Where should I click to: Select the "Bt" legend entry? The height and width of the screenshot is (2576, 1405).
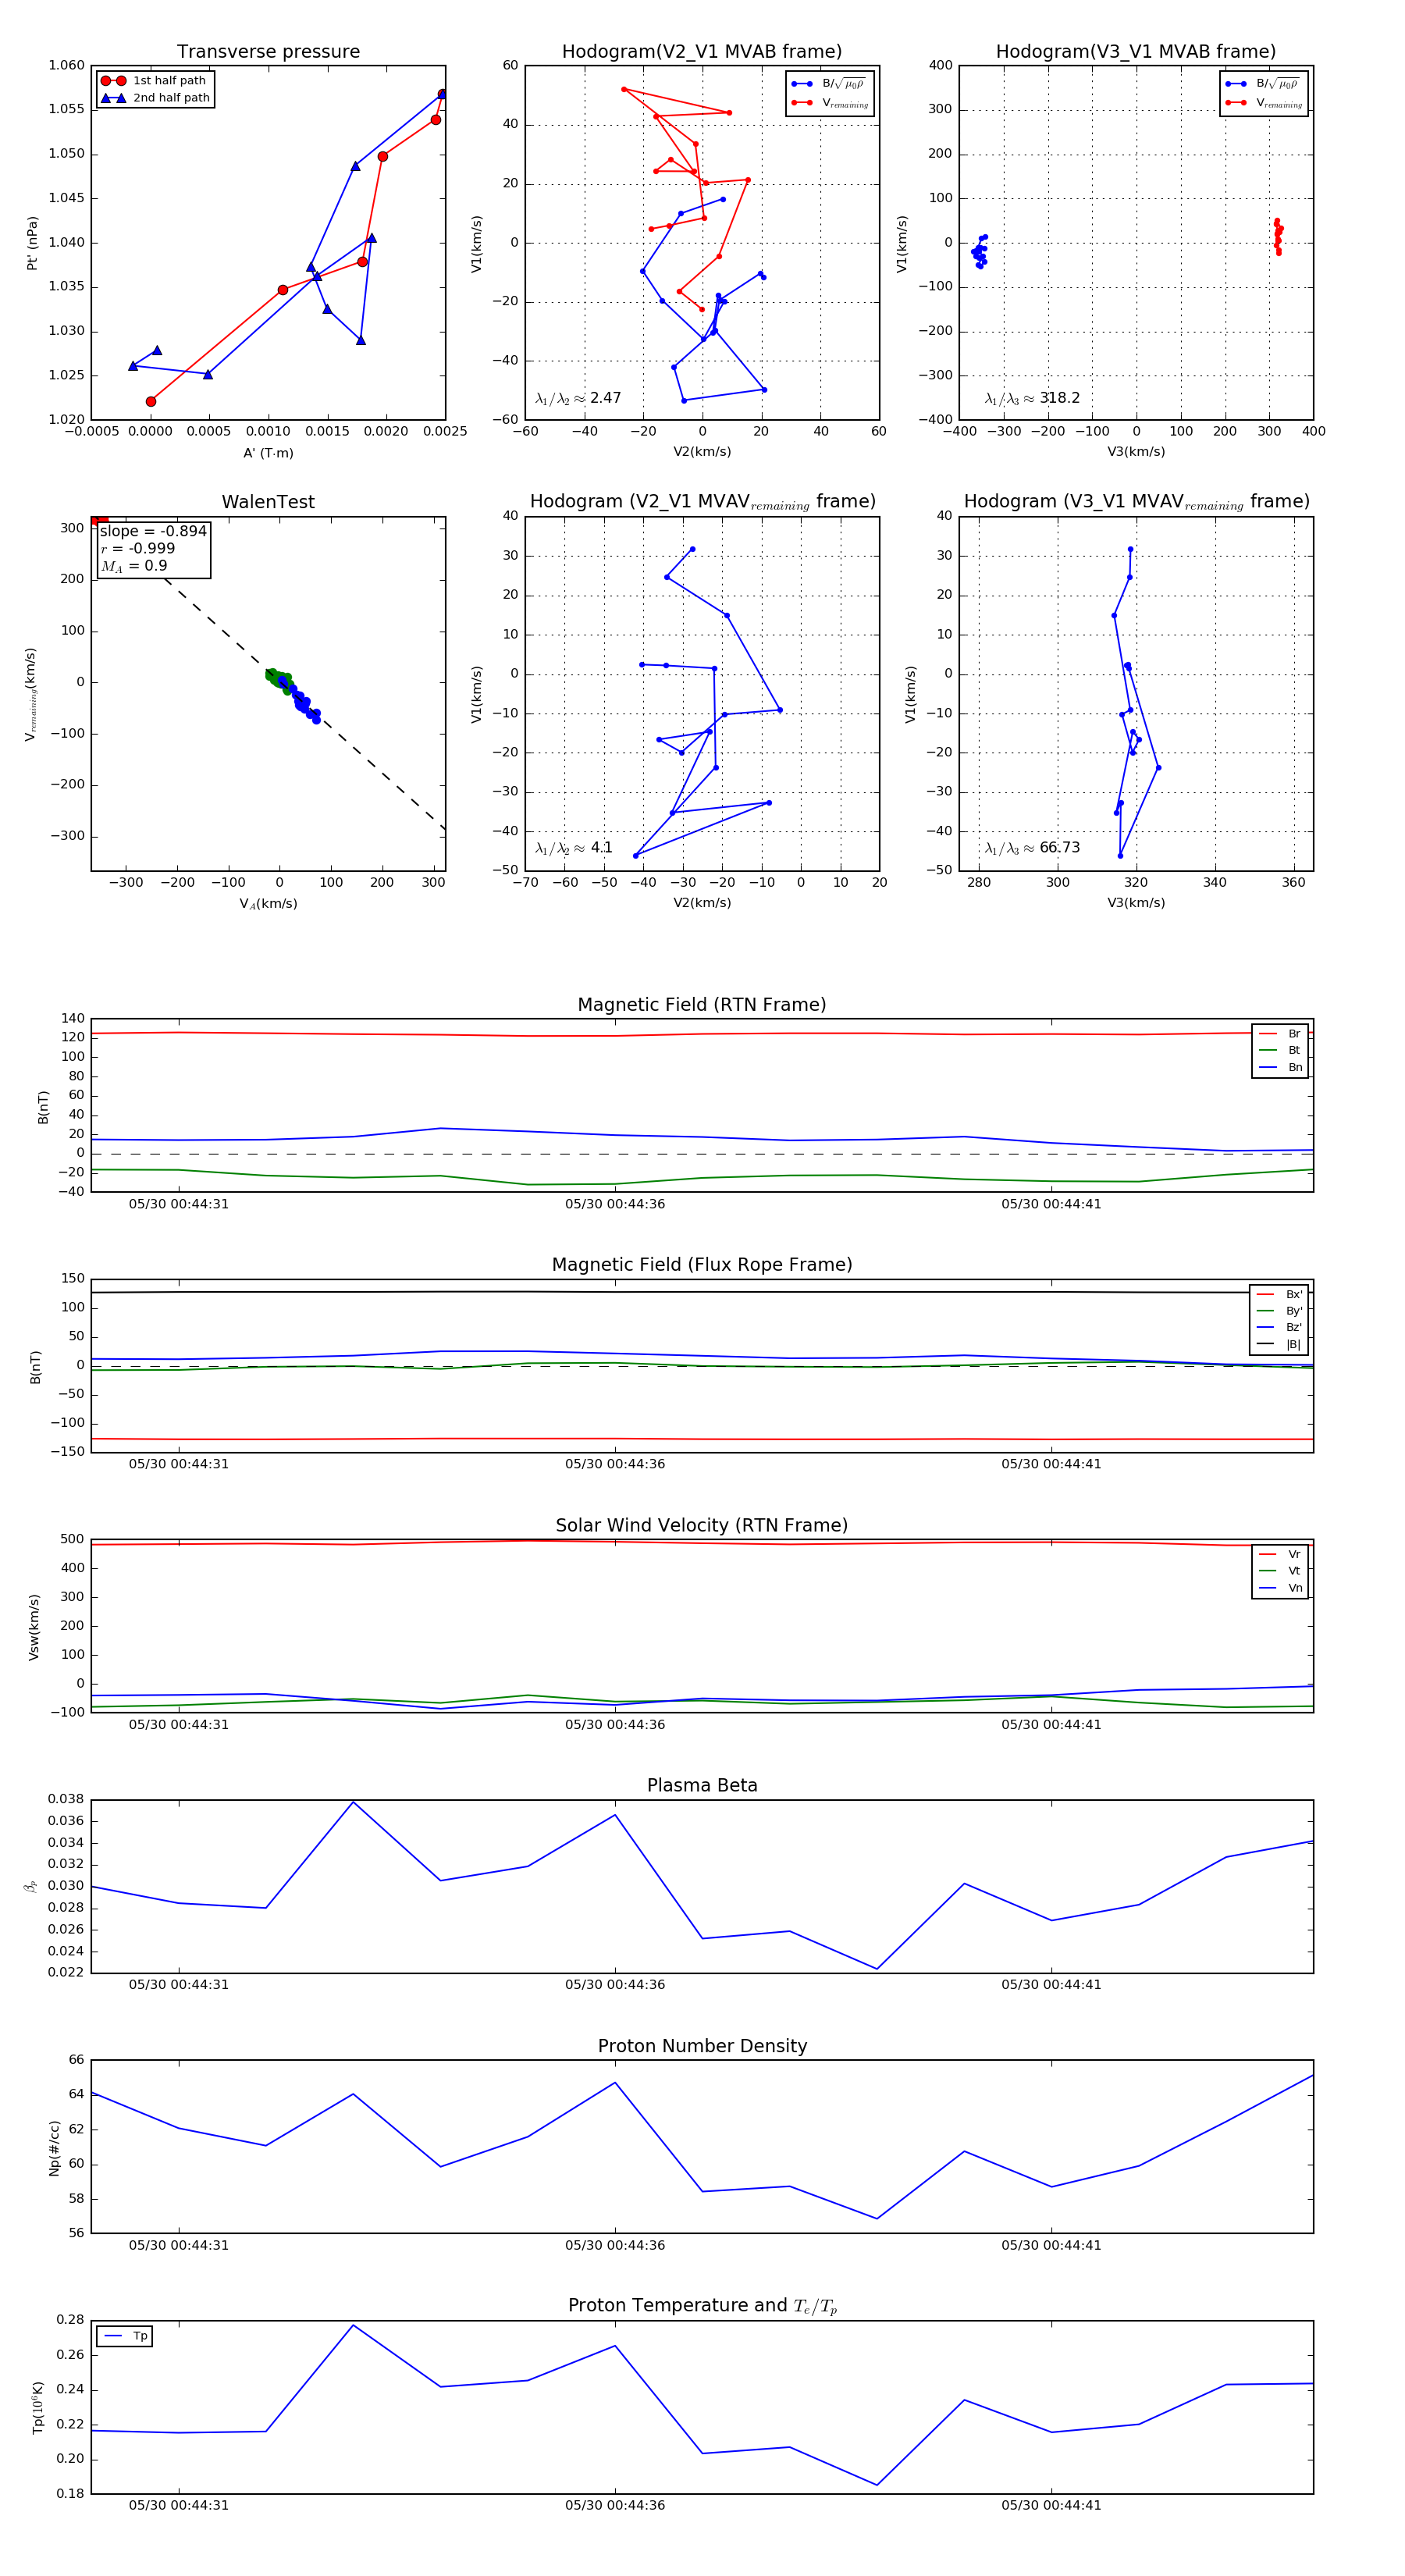tap(1280, 1050)
